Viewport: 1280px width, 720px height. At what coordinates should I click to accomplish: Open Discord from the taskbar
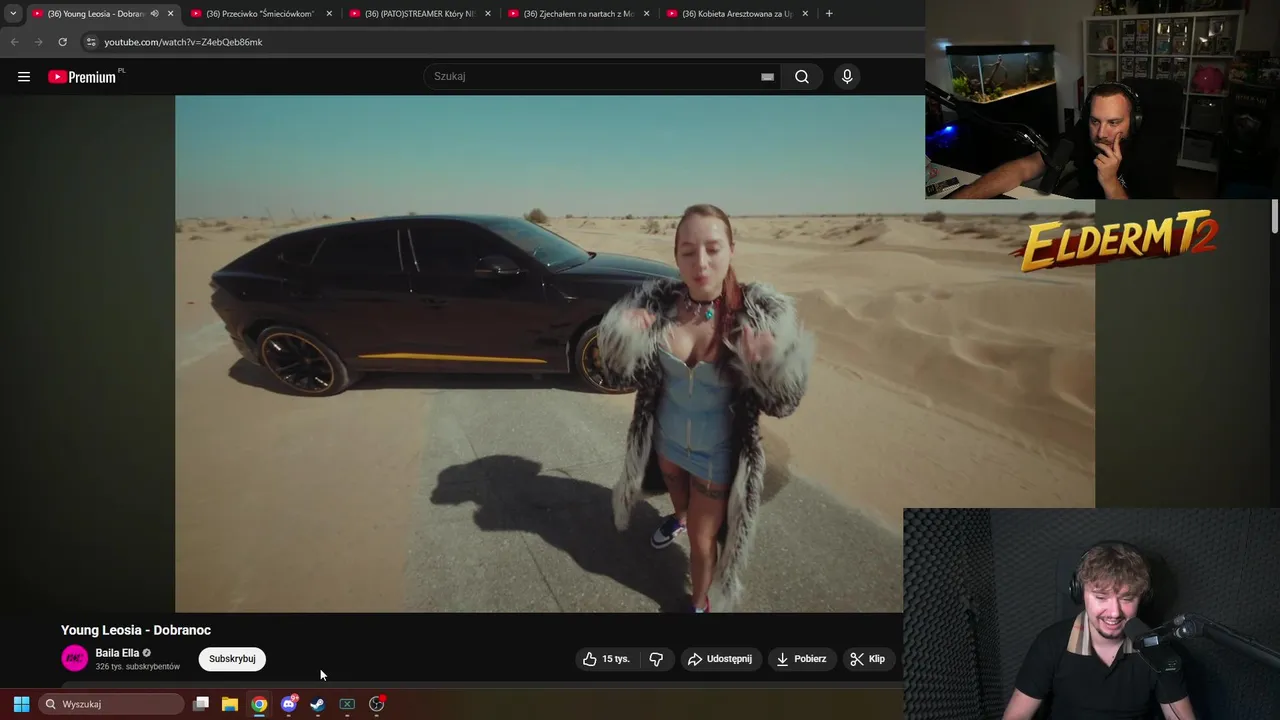tap(289, 704)
